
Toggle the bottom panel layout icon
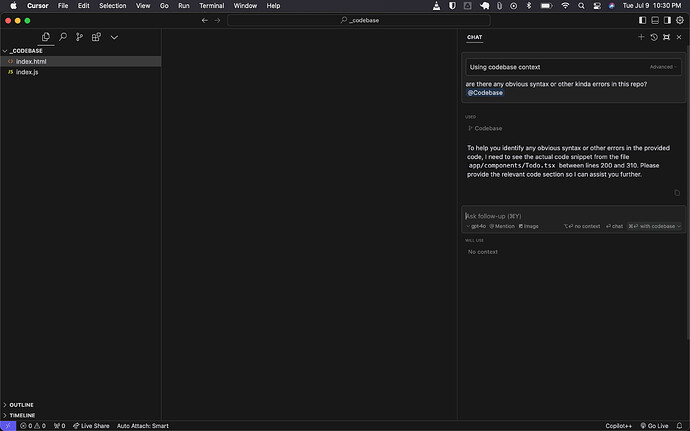point(655,20)
